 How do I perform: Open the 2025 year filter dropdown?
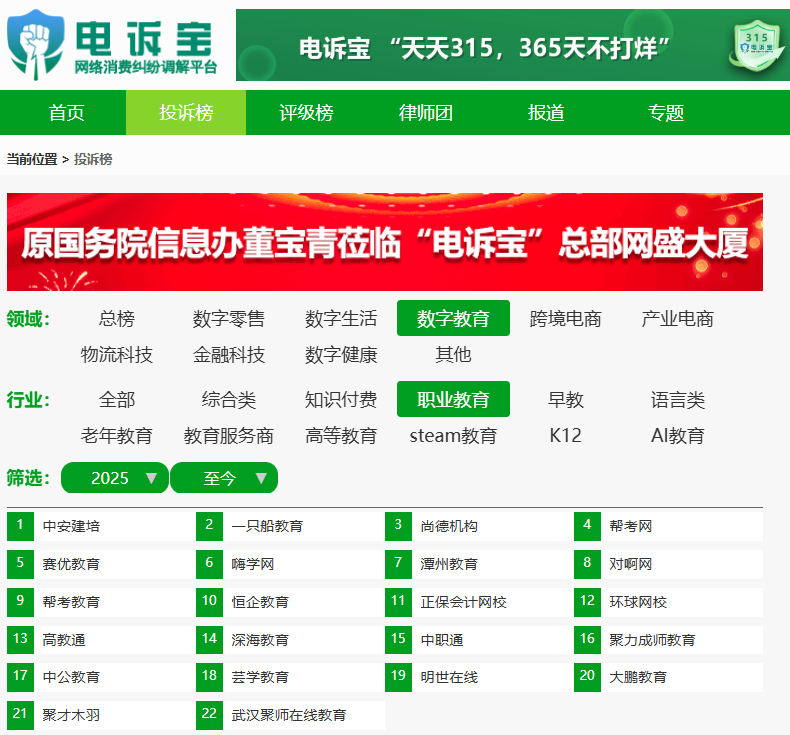(x=115, y=478)
